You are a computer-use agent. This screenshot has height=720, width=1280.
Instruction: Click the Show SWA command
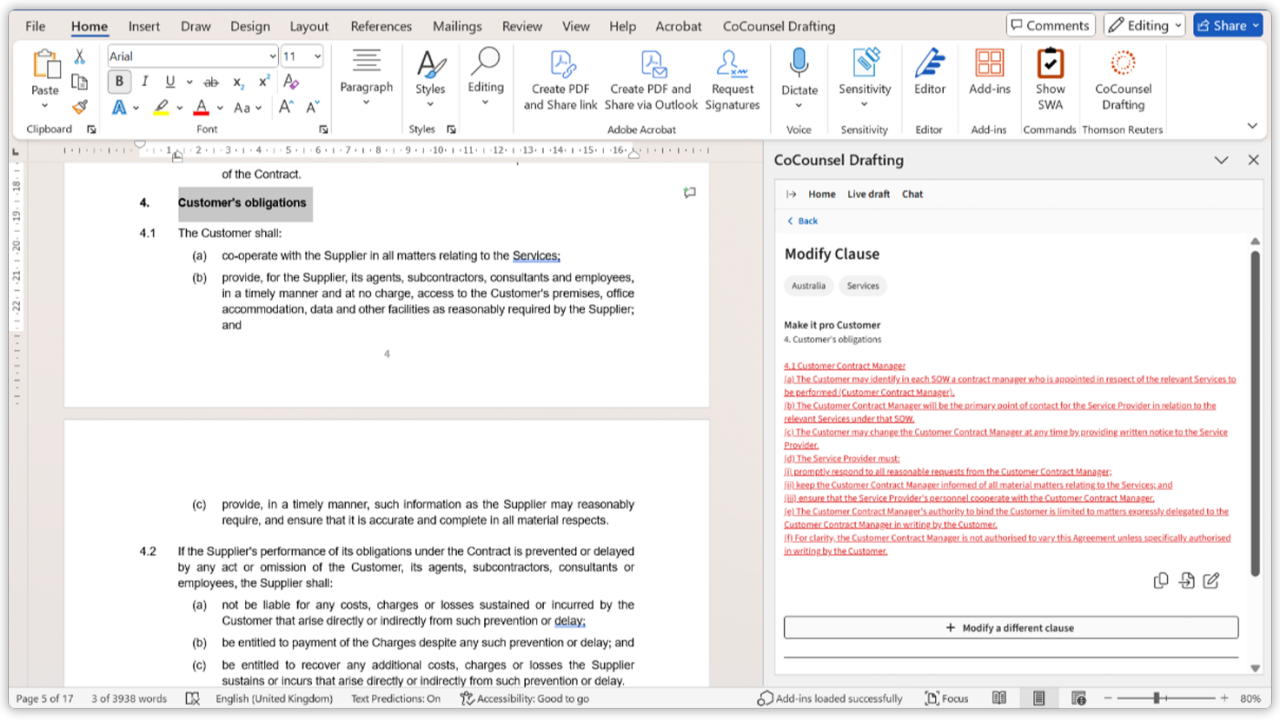tap(1050, 80)
